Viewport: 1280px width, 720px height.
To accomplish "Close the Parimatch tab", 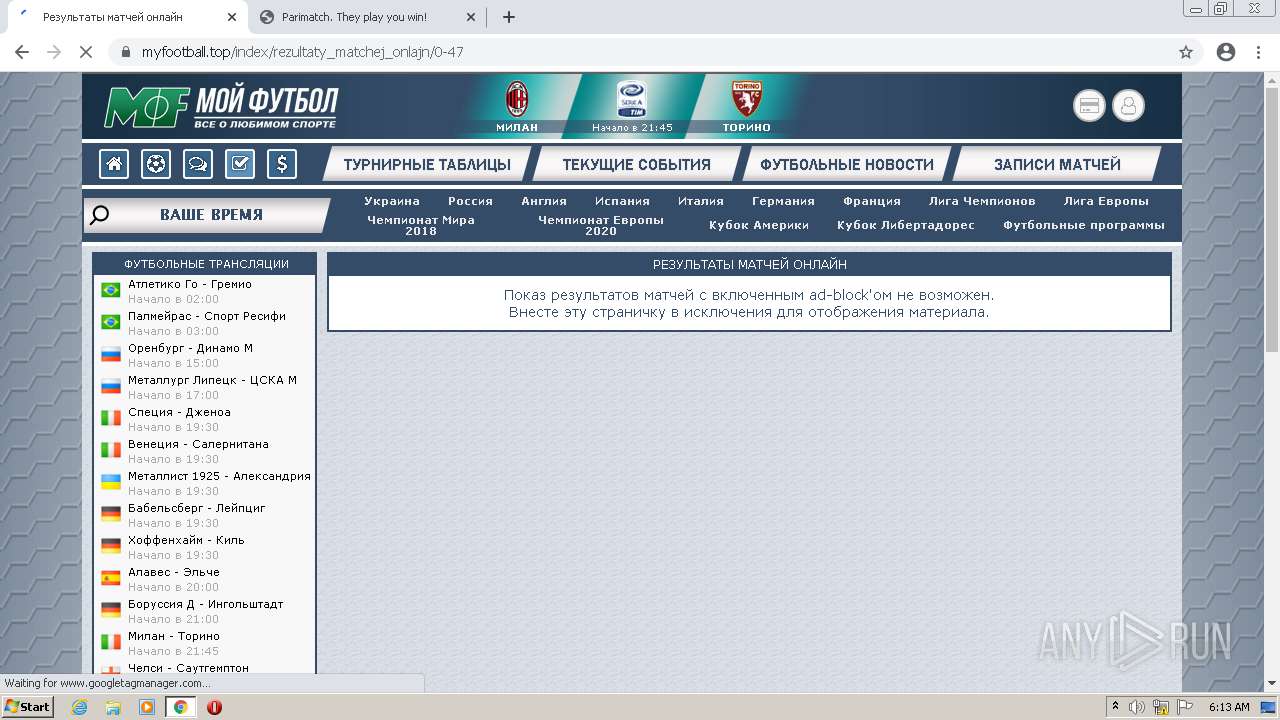I will 471,17.
